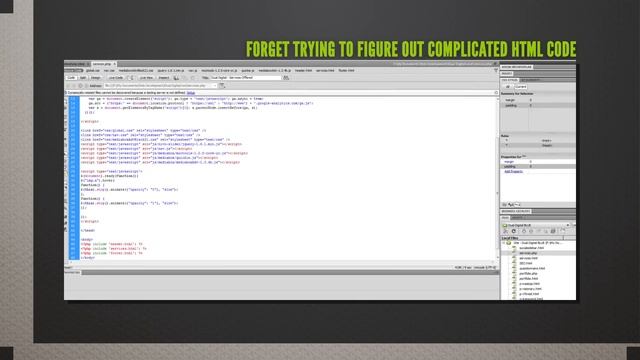Open the site selector dropdown in Files panel

tap(536, 225)
